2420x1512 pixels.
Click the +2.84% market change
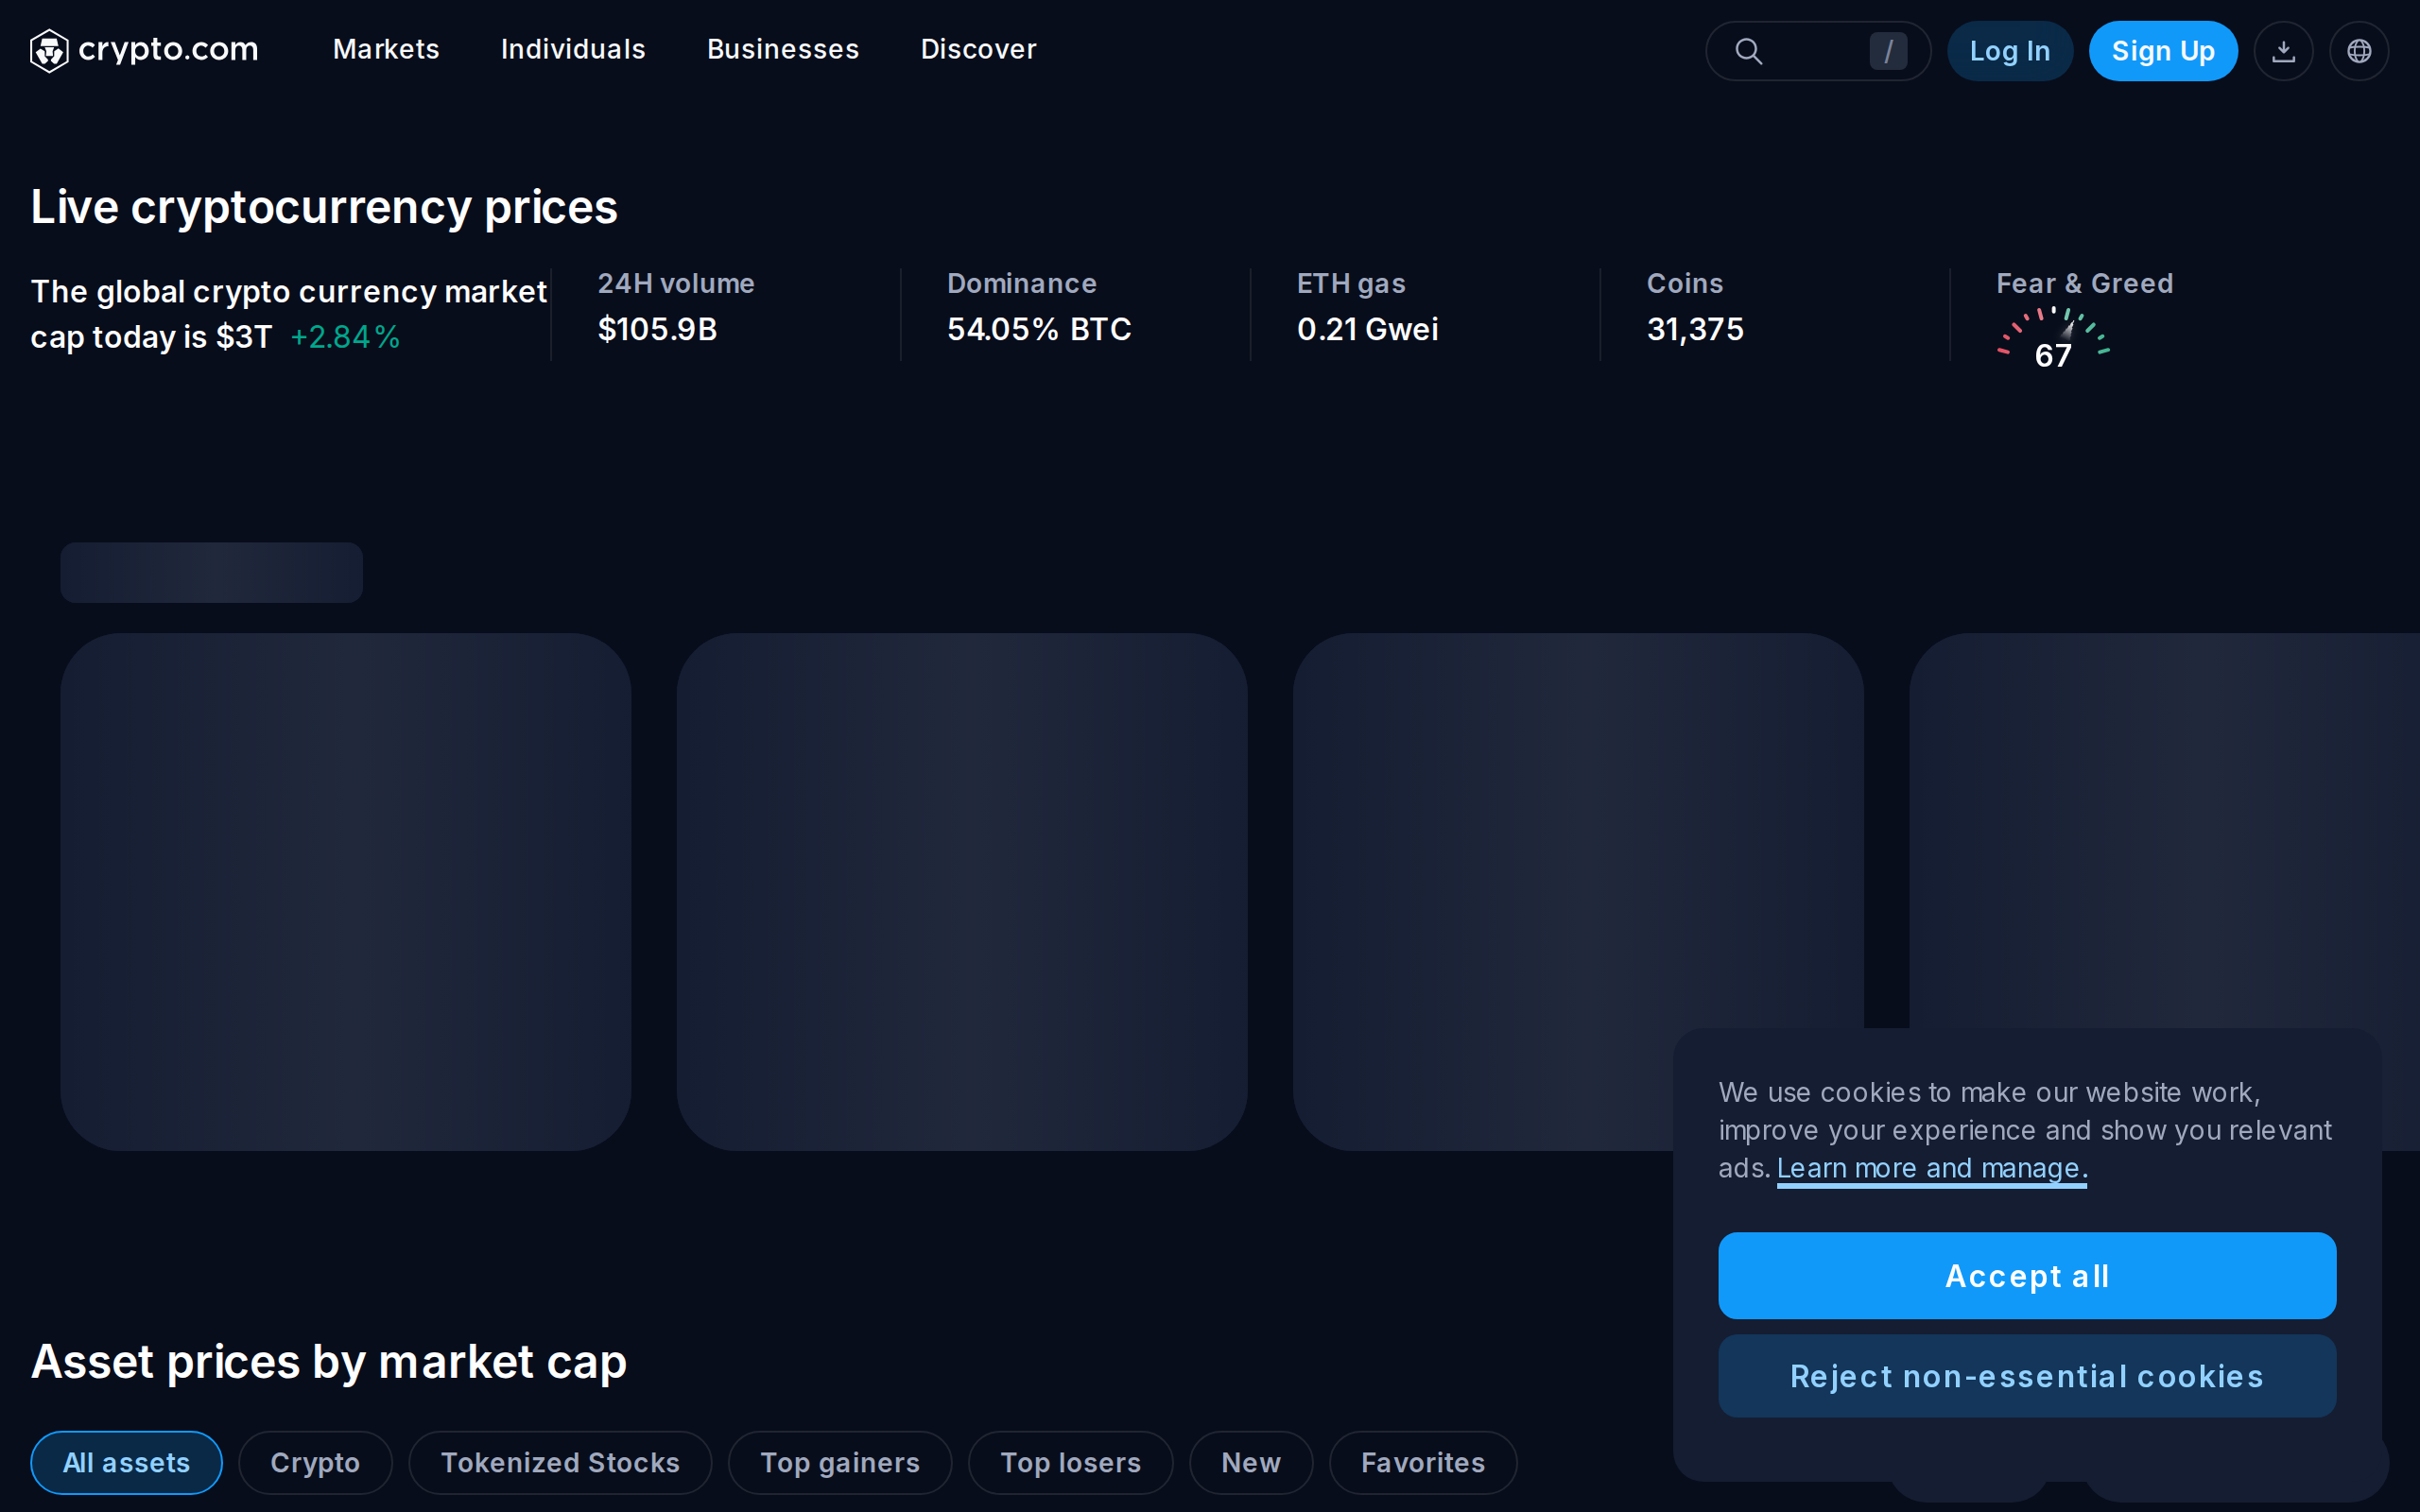(x=345, y=337)
